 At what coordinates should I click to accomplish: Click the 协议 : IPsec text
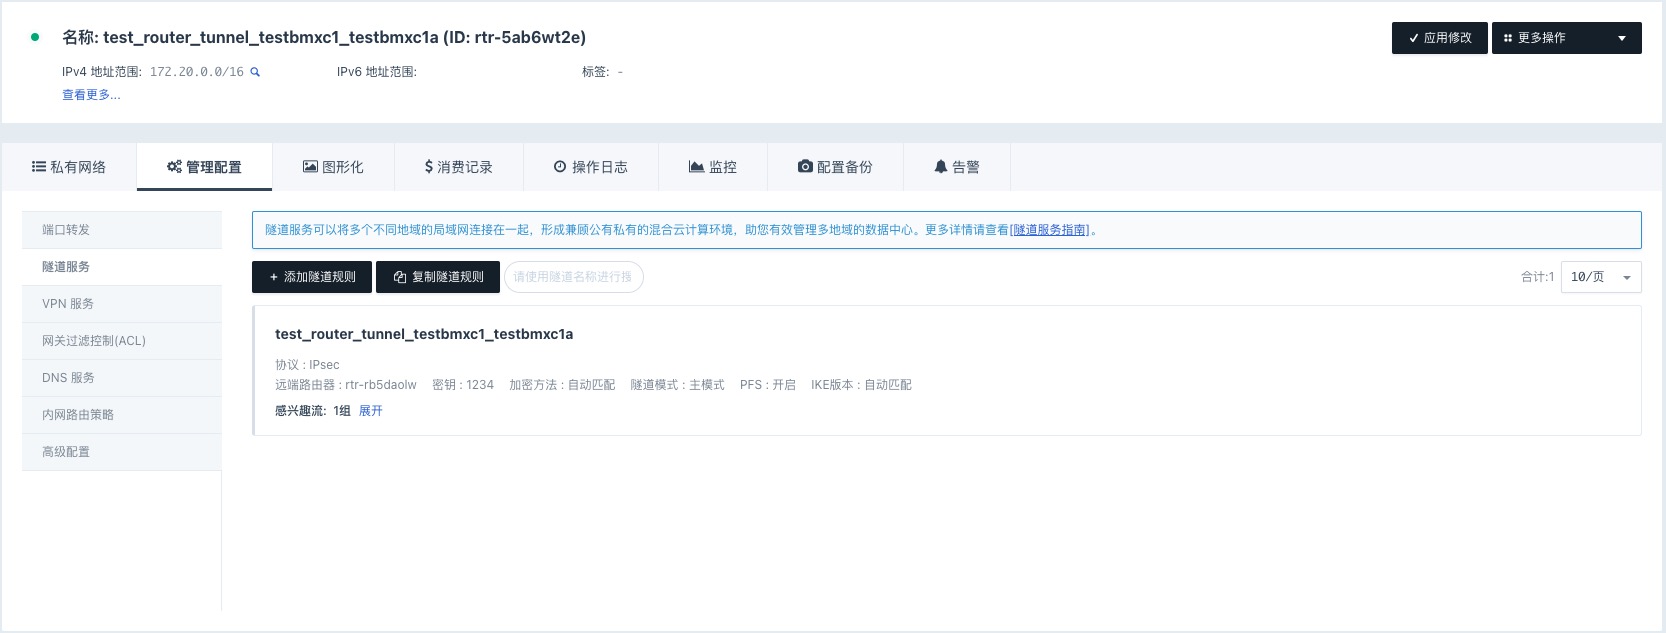pos(307,365)
